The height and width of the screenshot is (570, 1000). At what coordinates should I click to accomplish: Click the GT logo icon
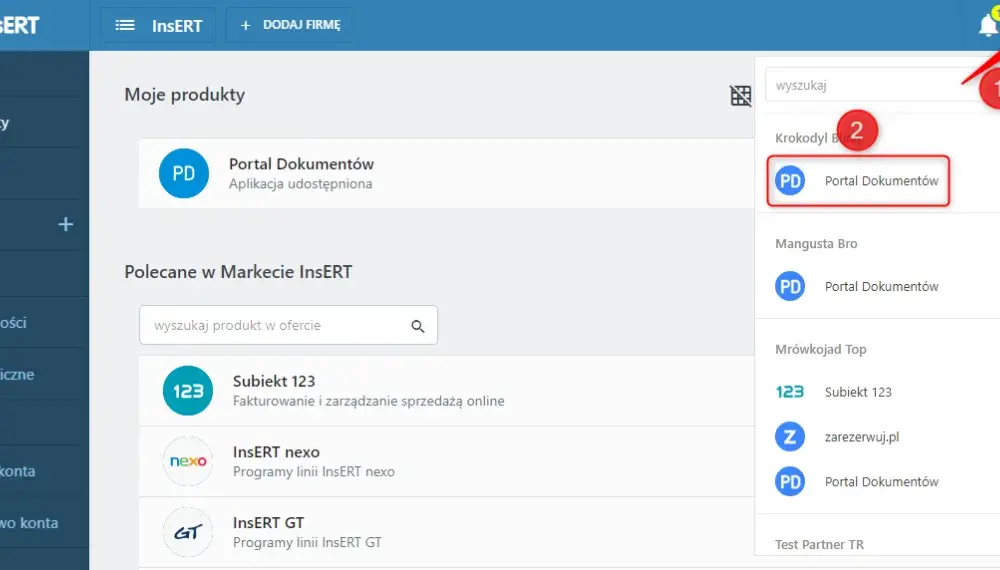coord(188,532)
